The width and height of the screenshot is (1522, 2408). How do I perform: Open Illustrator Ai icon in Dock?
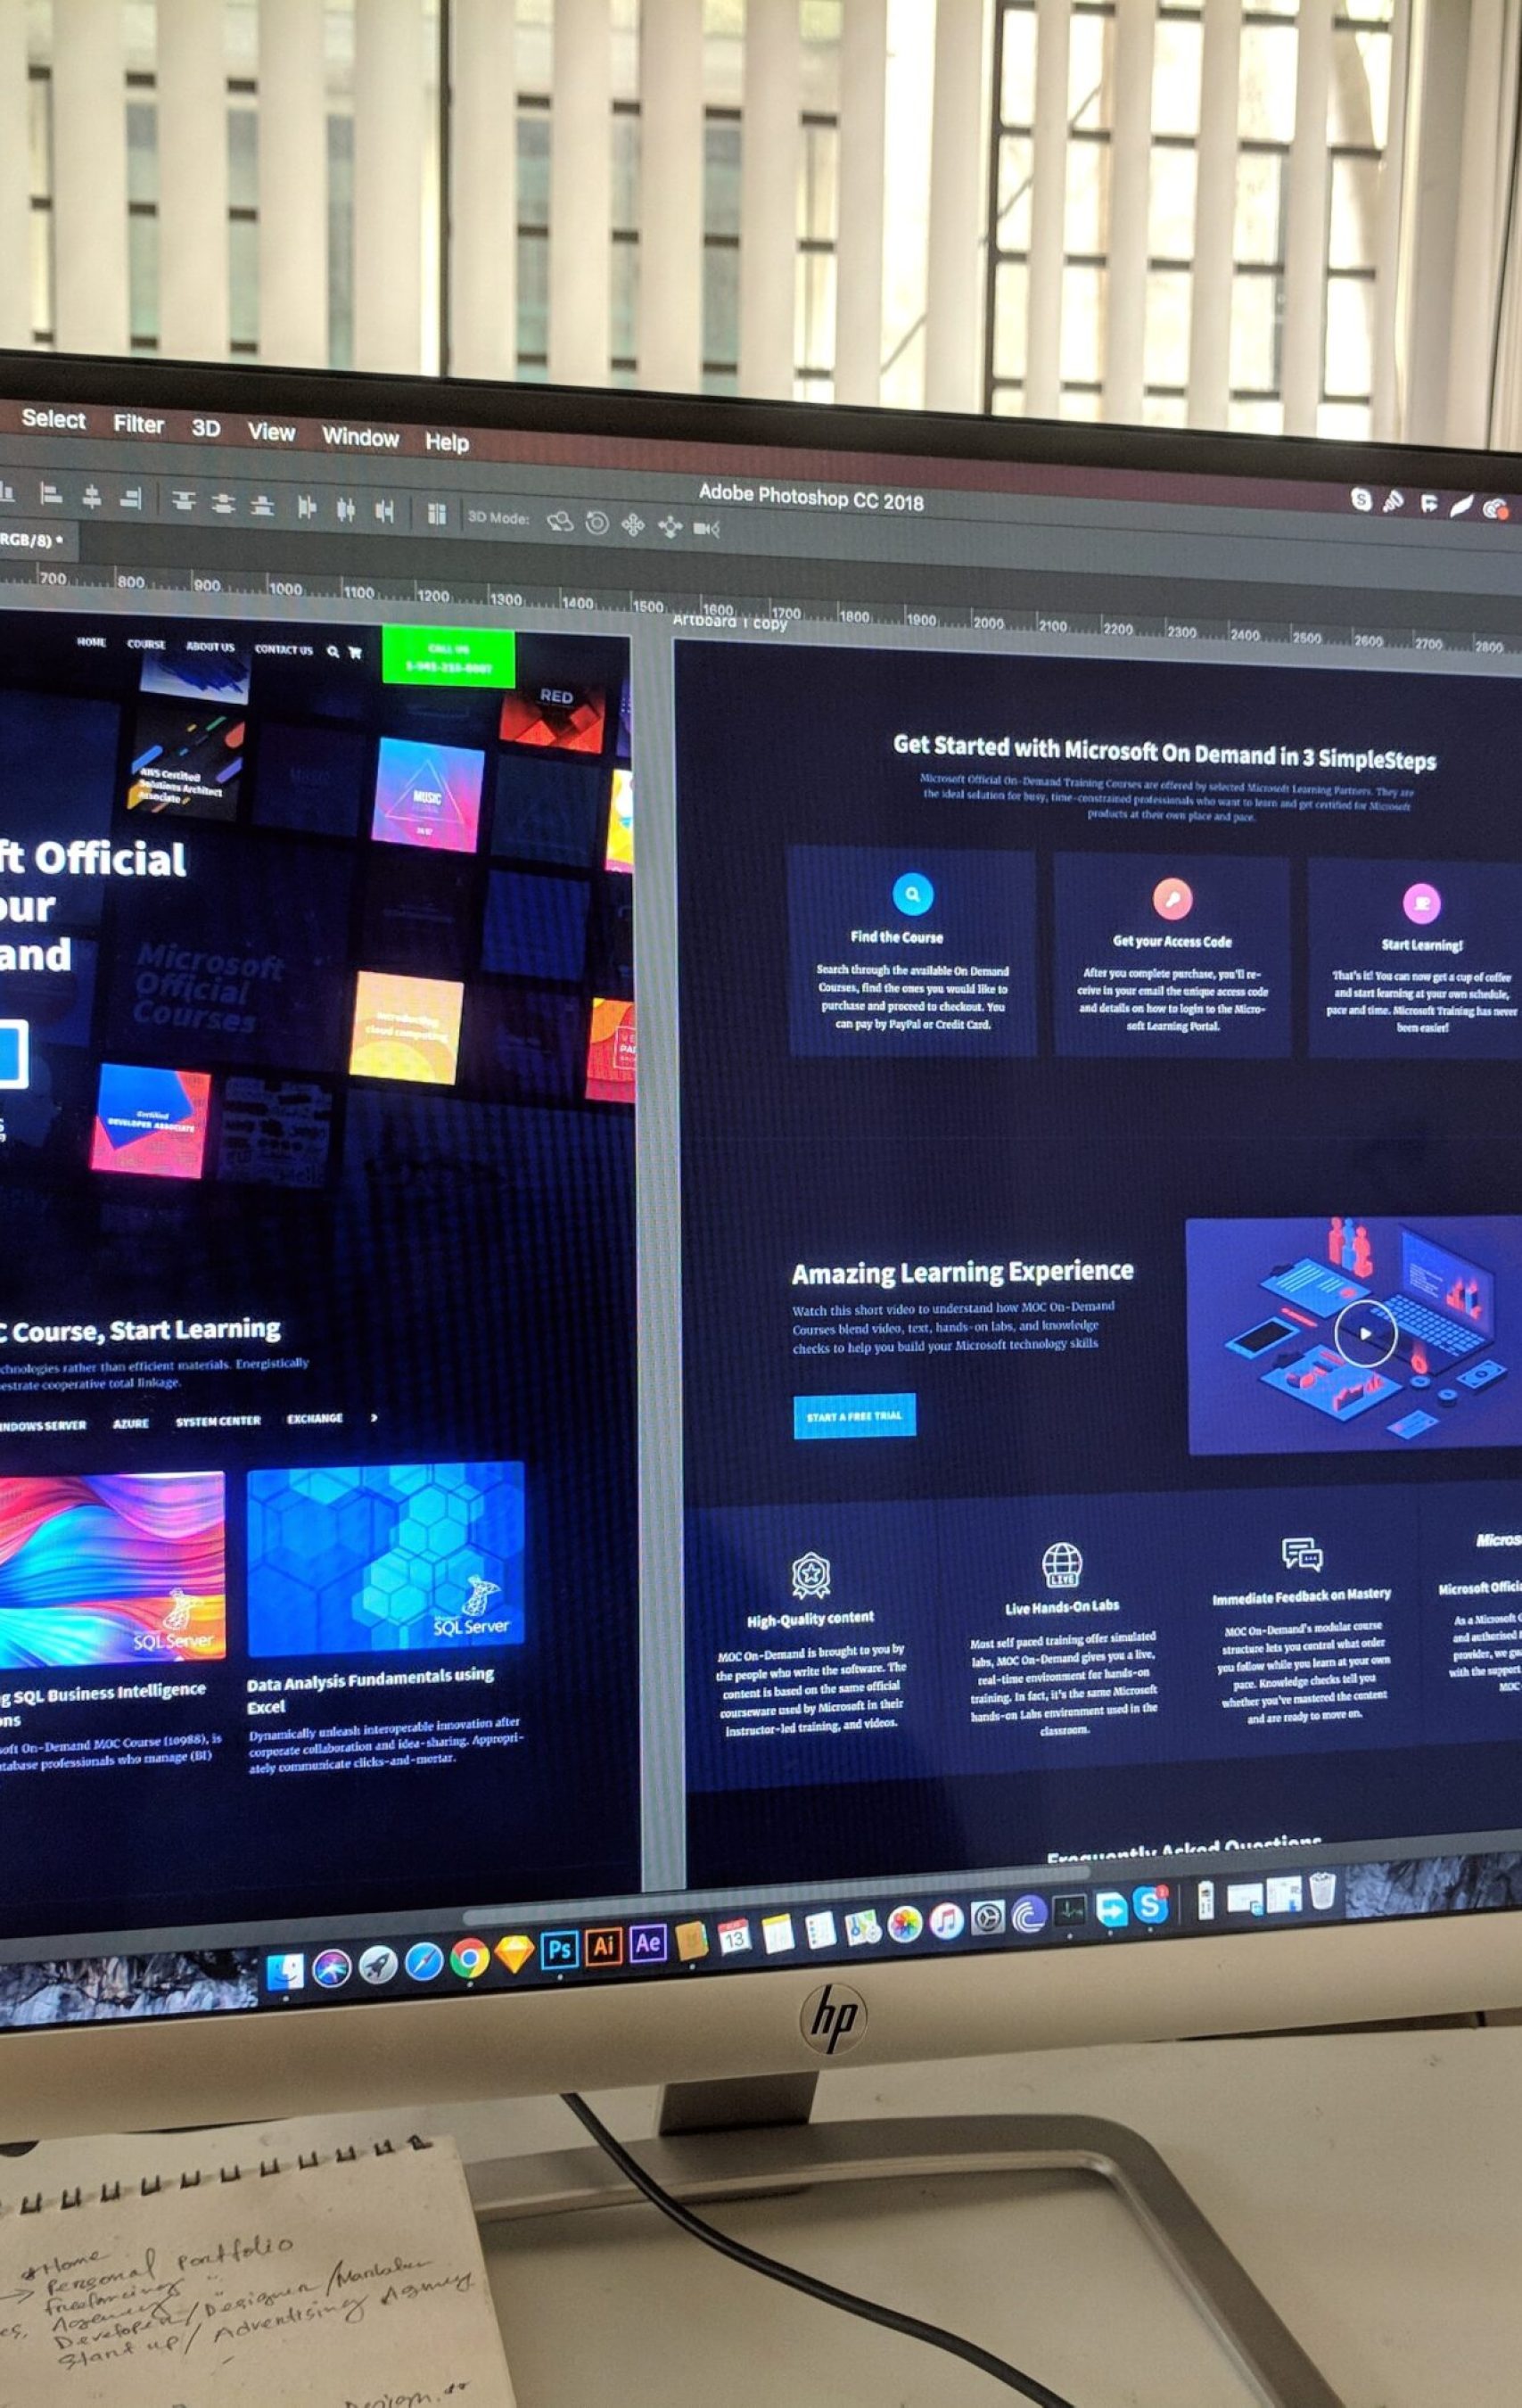pyautogui.click(x=603, y=1945)
